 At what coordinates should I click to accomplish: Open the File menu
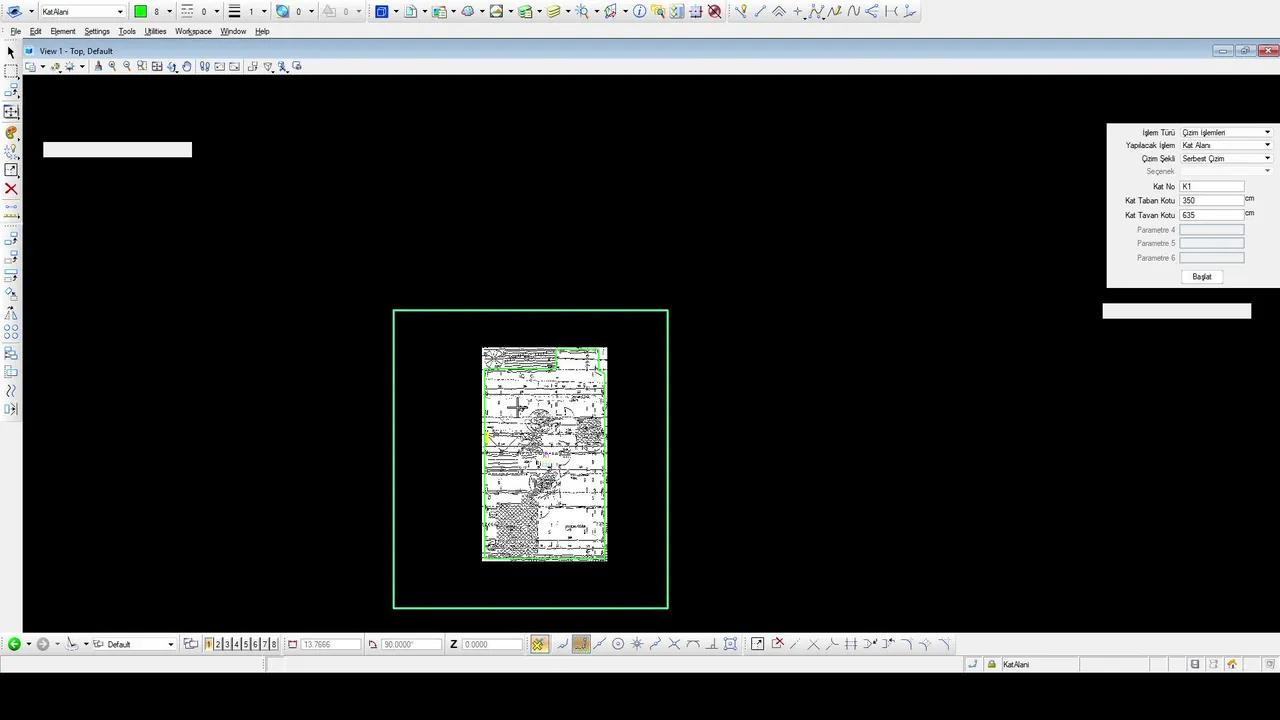point(15,32)
